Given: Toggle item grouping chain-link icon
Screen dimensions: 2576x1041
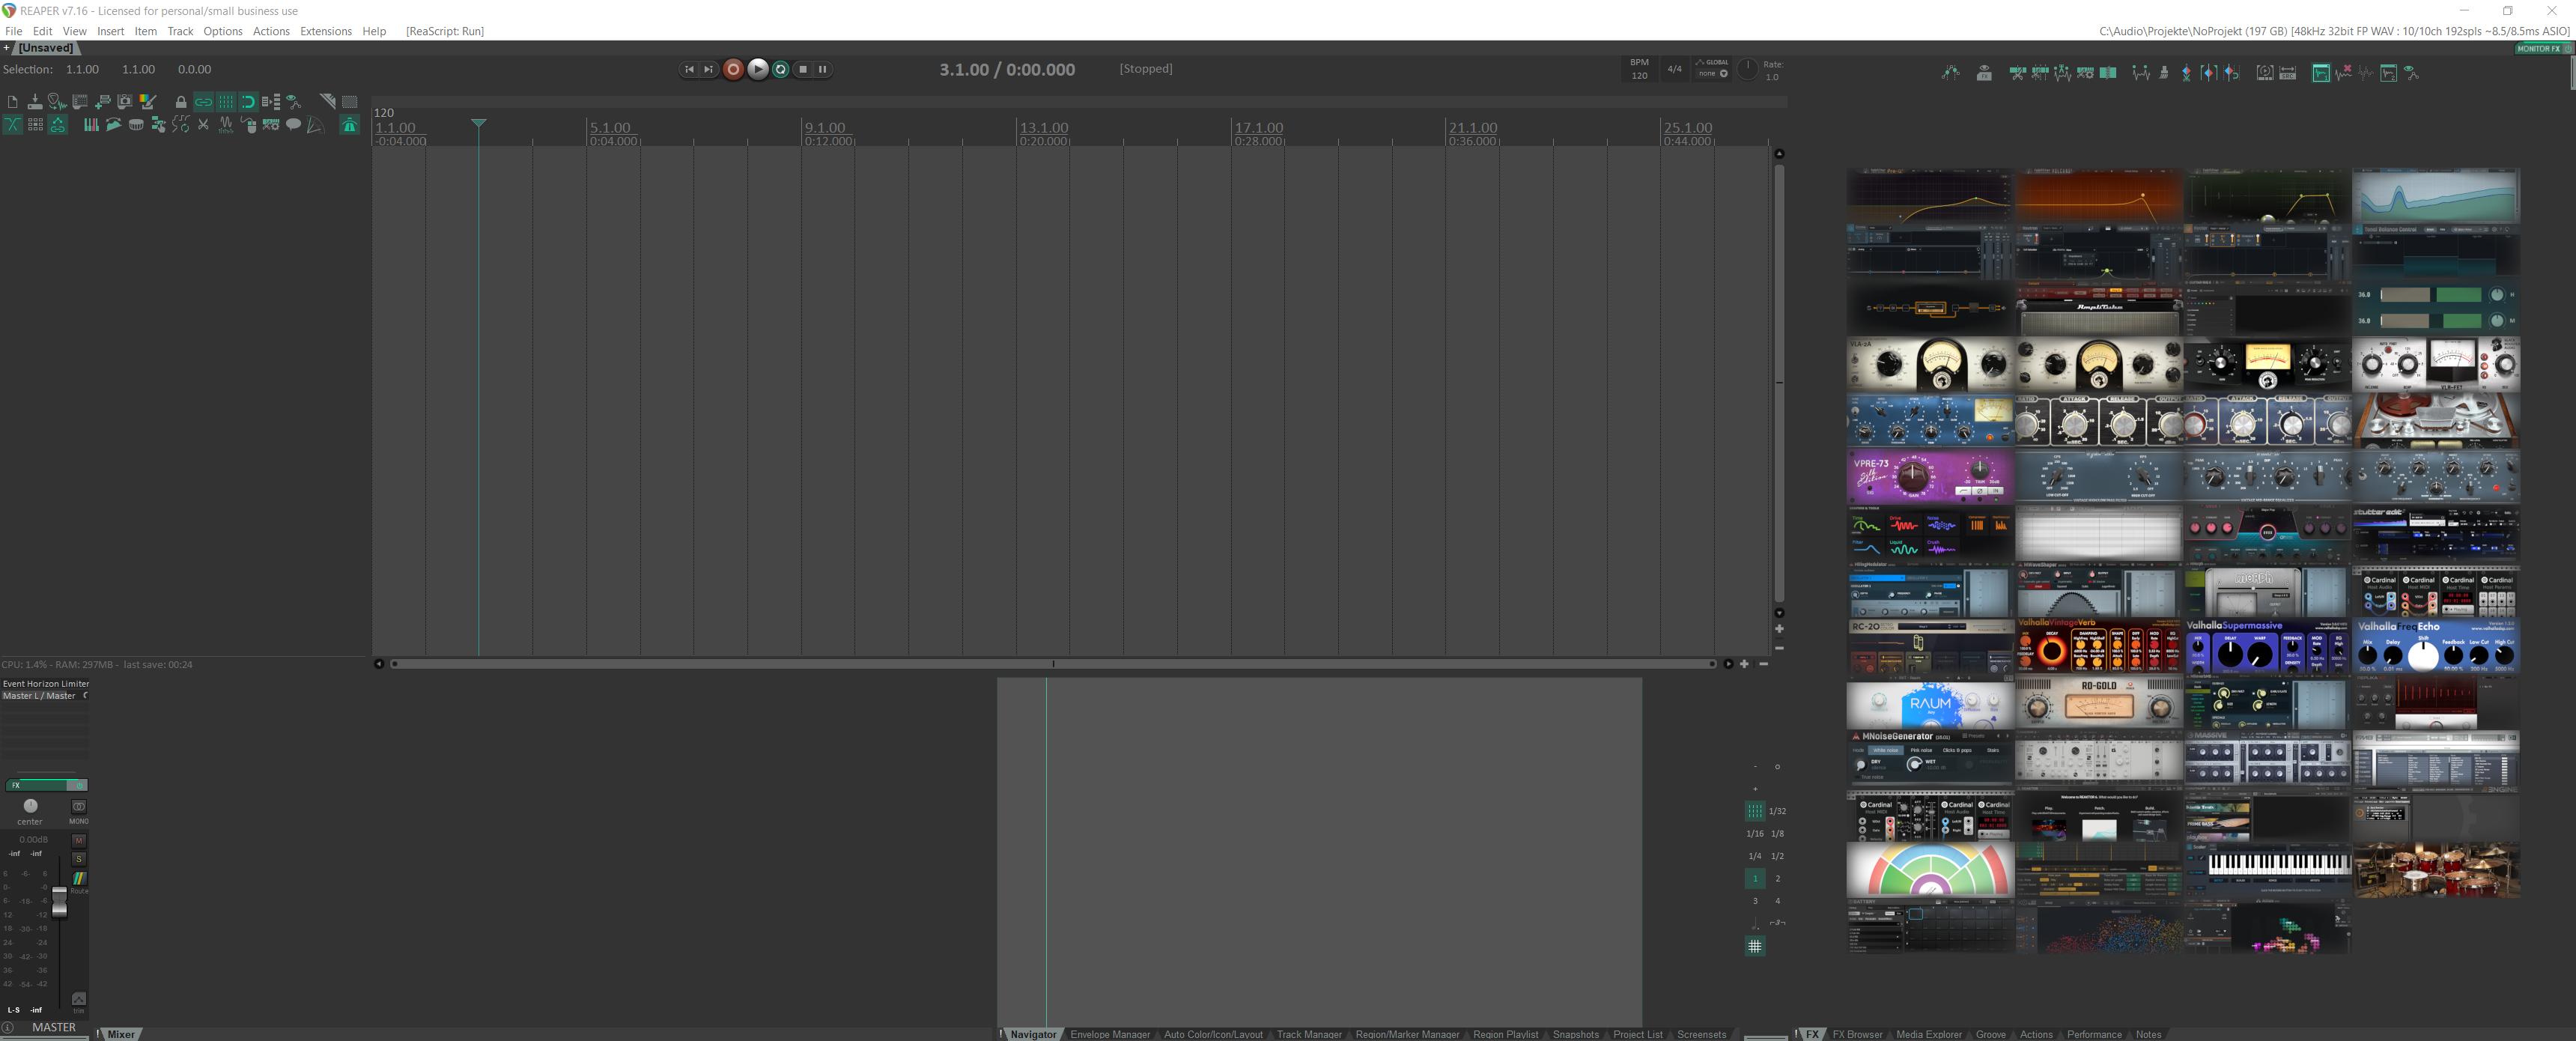Looking at the screenshot, I should pyautogui.click(x=203, y=102).
